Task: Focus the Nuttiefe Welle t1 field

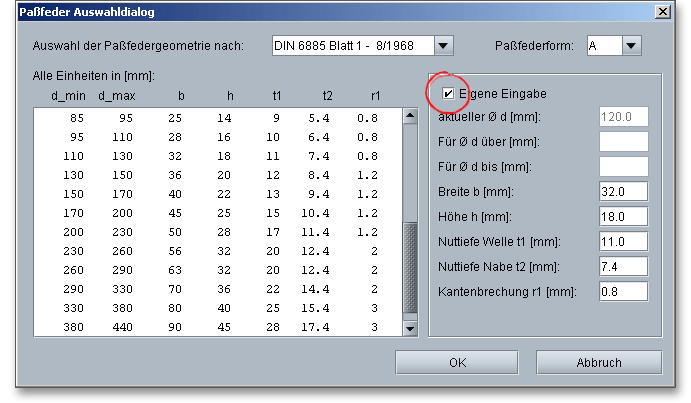Action: coord(623,241)
